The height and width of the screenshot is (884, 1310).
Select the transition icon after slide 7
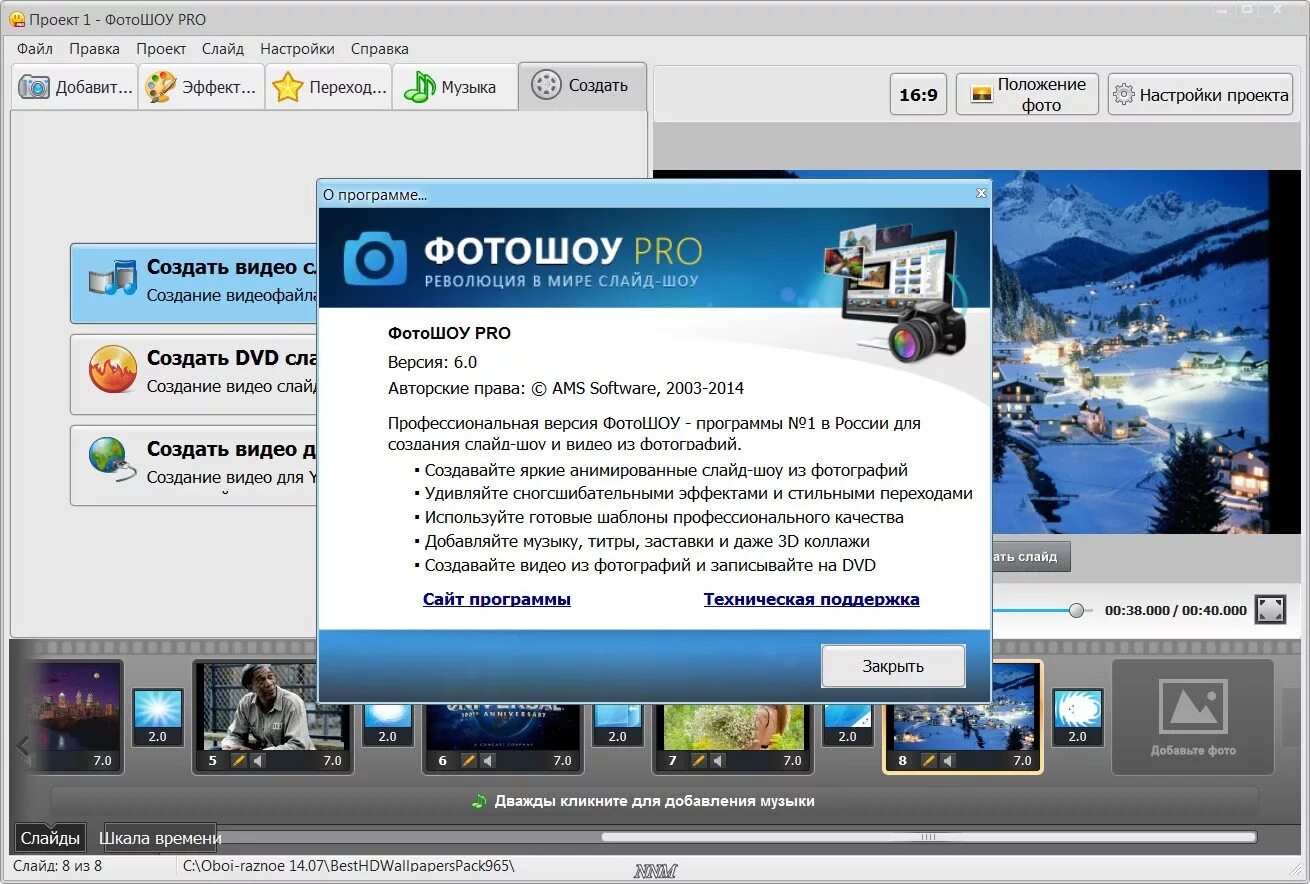pos(848,715)
